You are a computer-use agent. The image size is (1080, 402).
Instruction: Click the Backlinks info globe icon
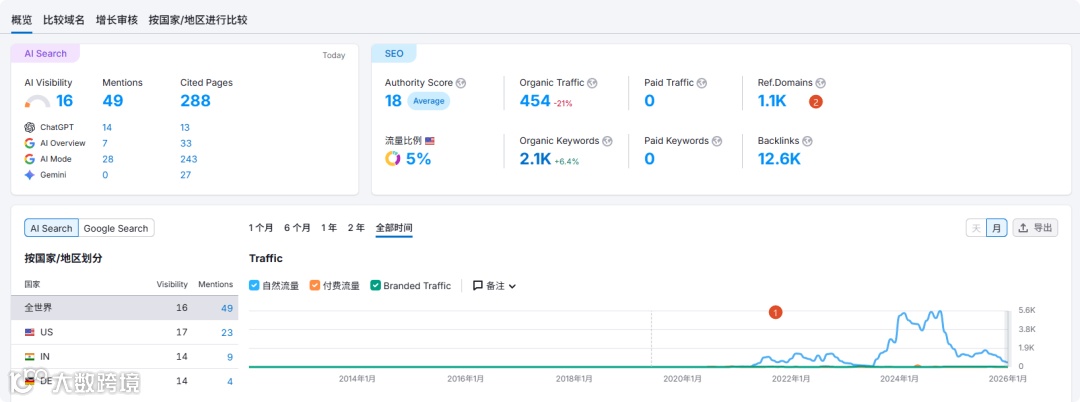[807, 140]
